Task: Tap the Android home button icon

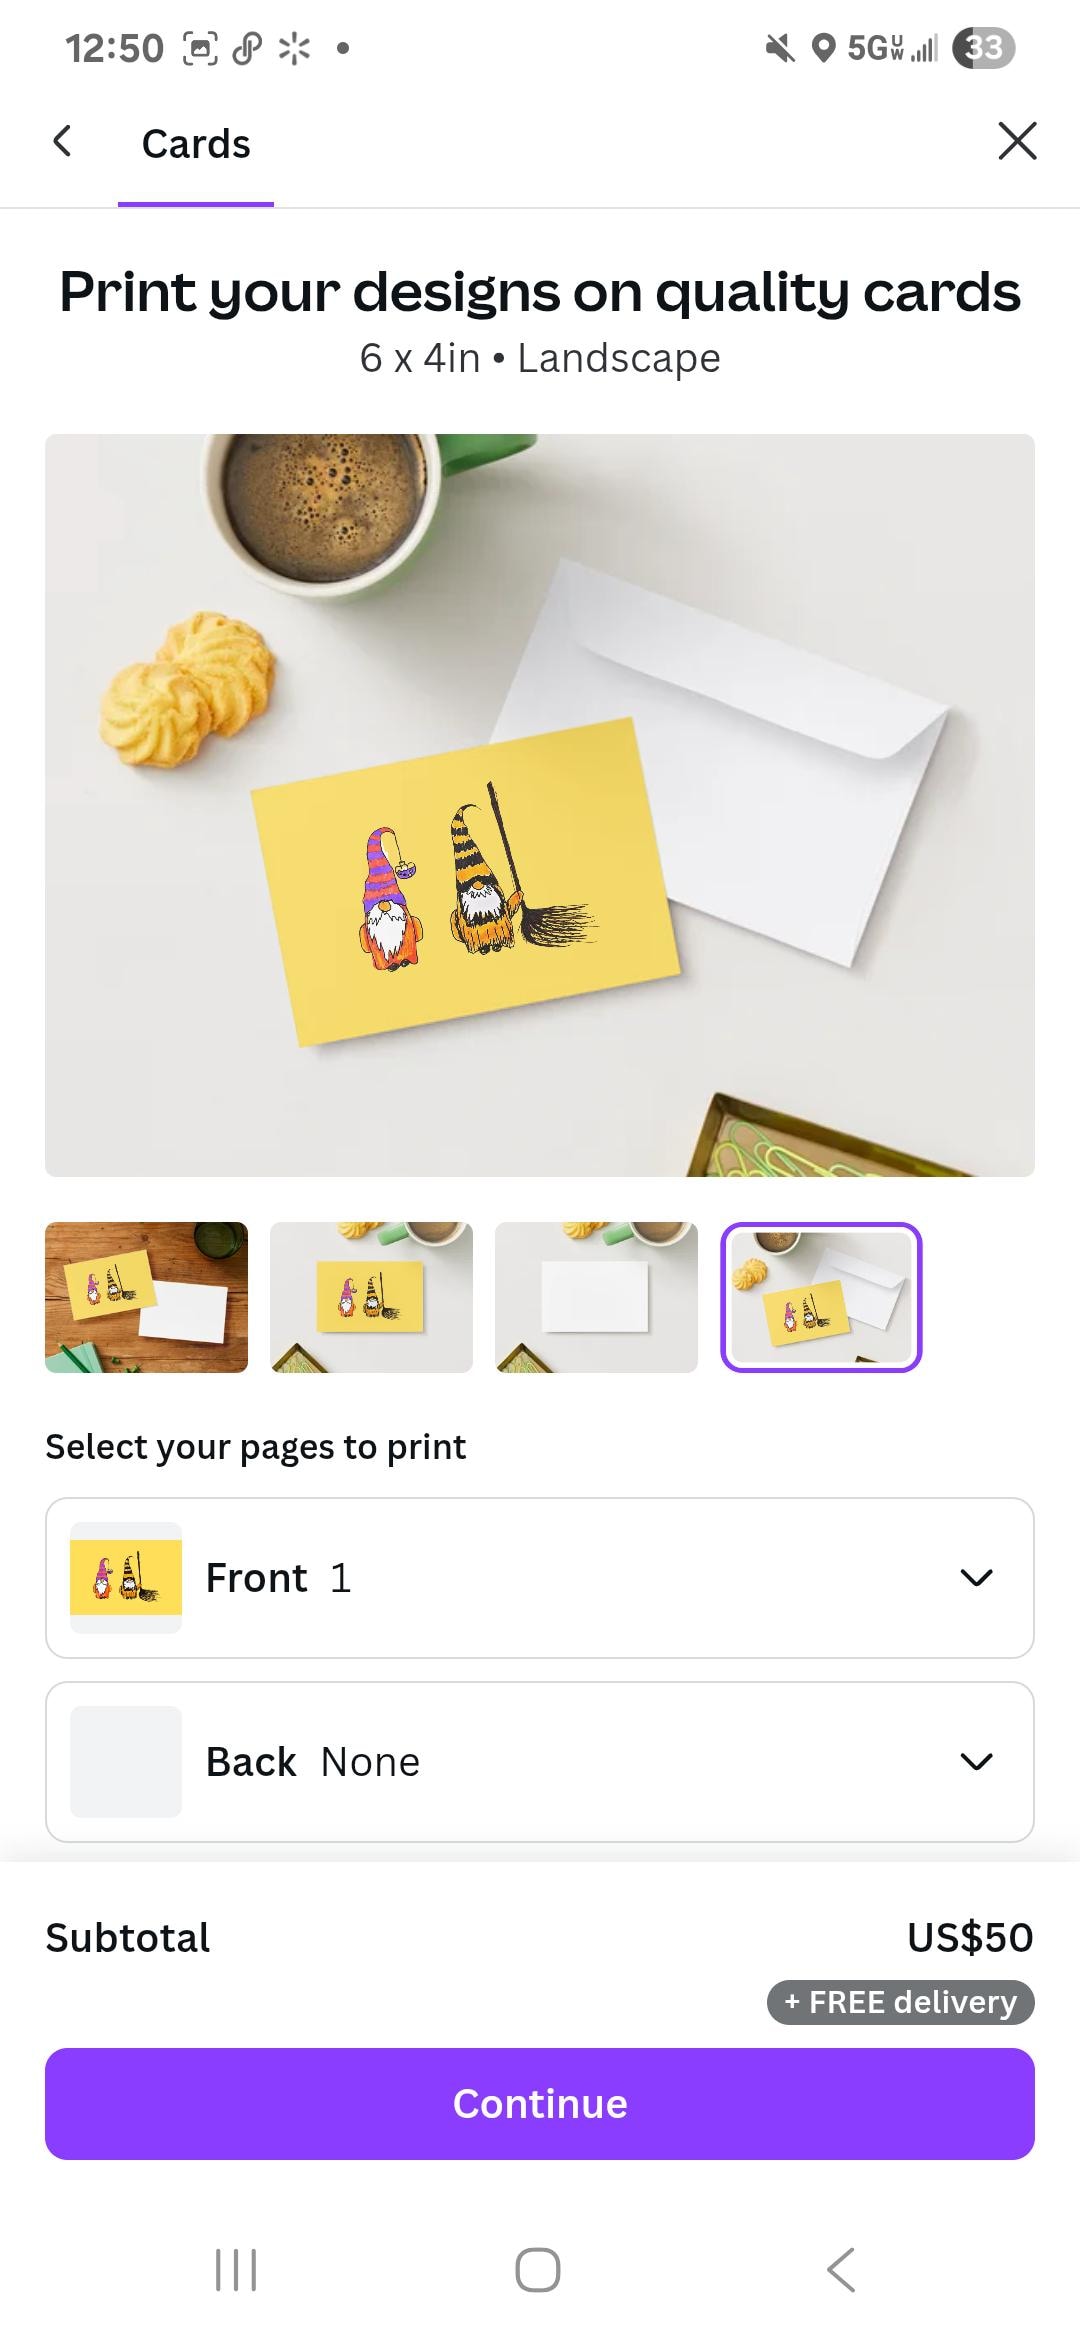Action: click(x=538, y=2269)
